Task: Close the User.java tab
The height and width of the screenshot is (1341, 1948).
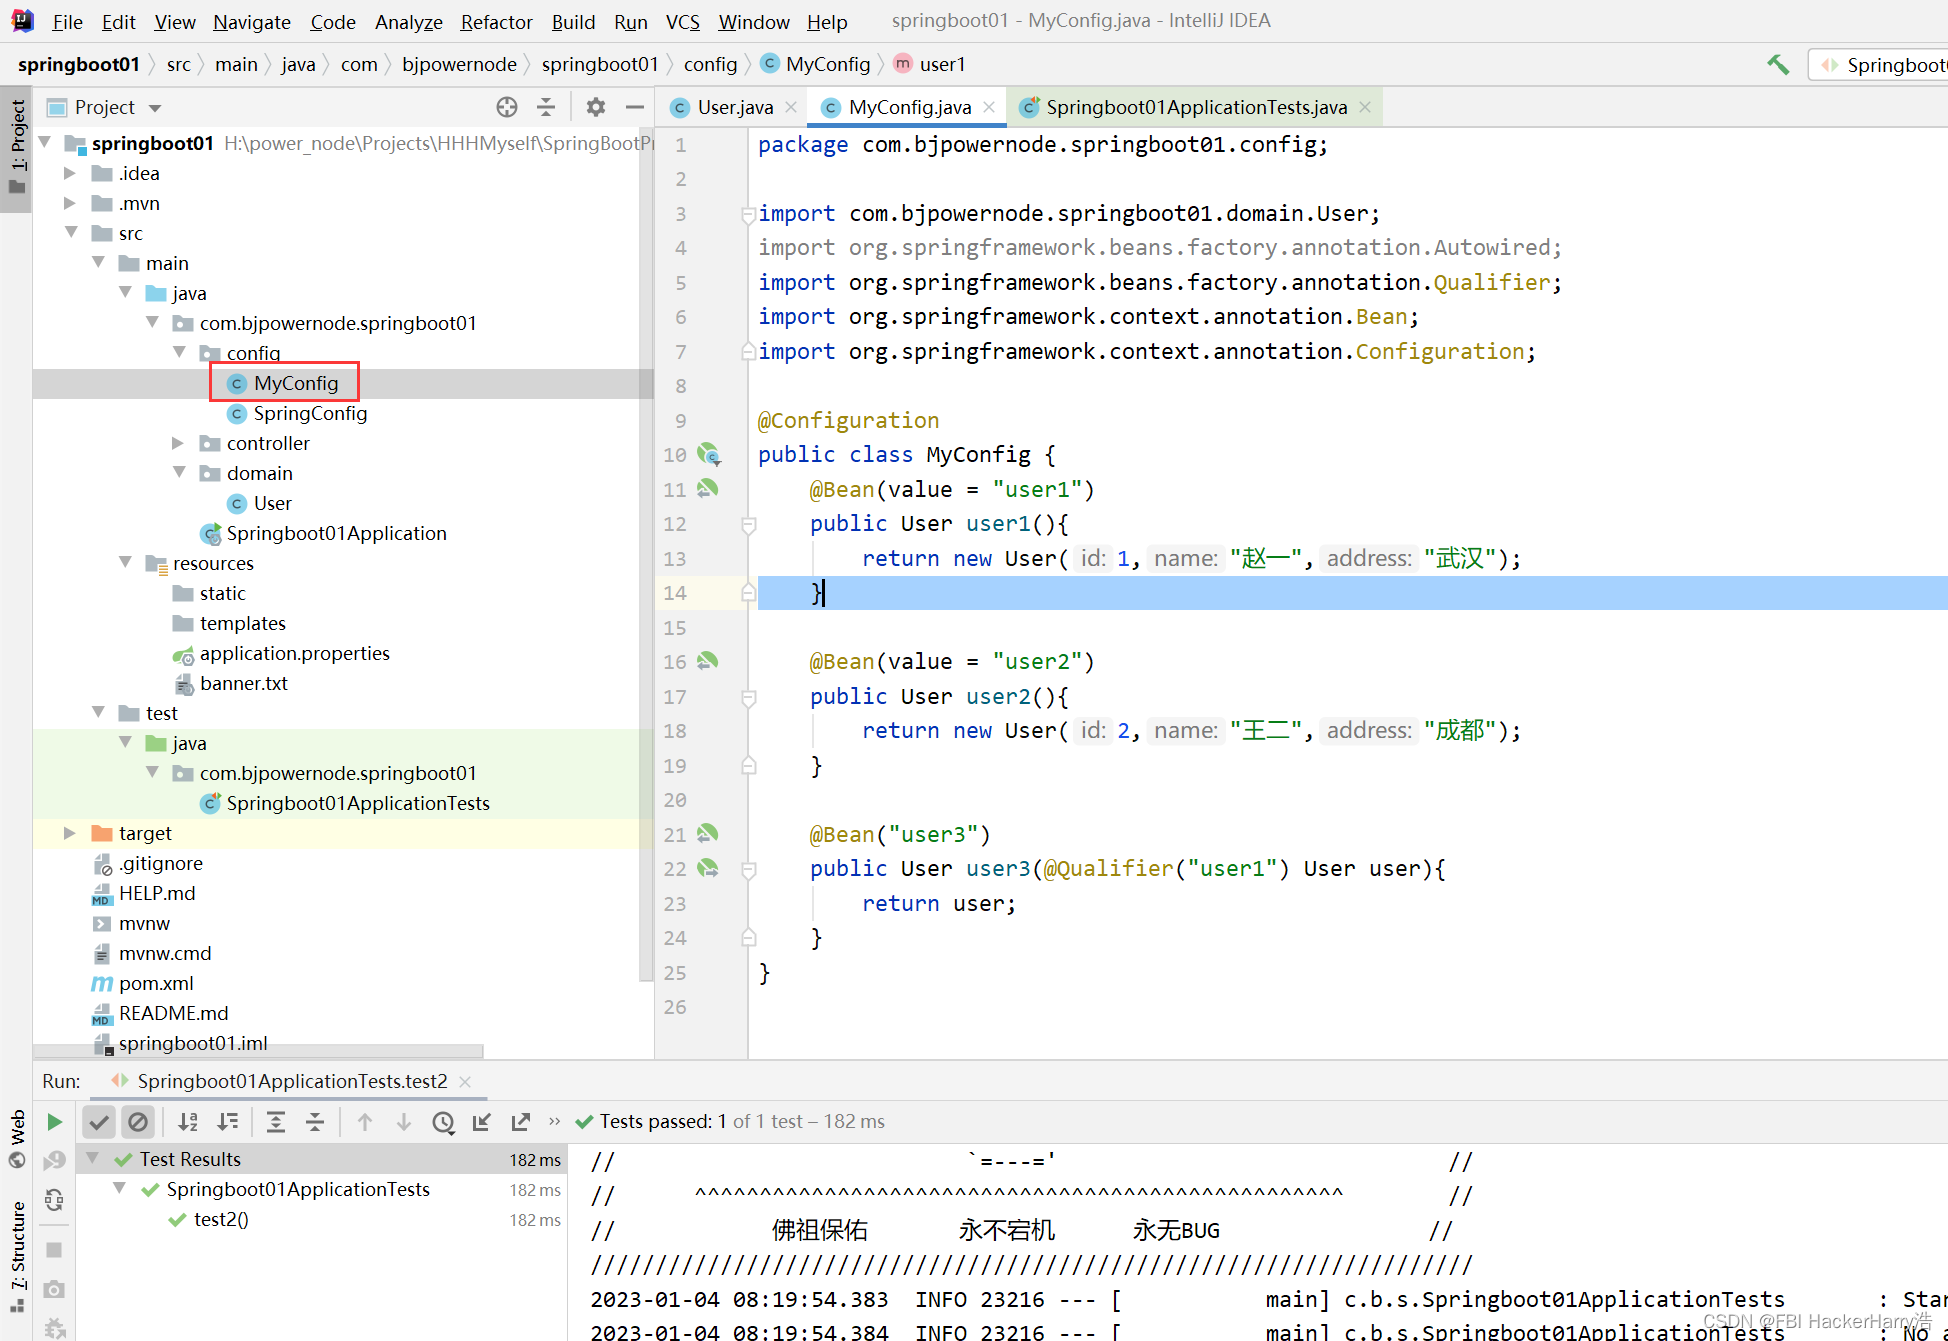Action: (791, 107)
